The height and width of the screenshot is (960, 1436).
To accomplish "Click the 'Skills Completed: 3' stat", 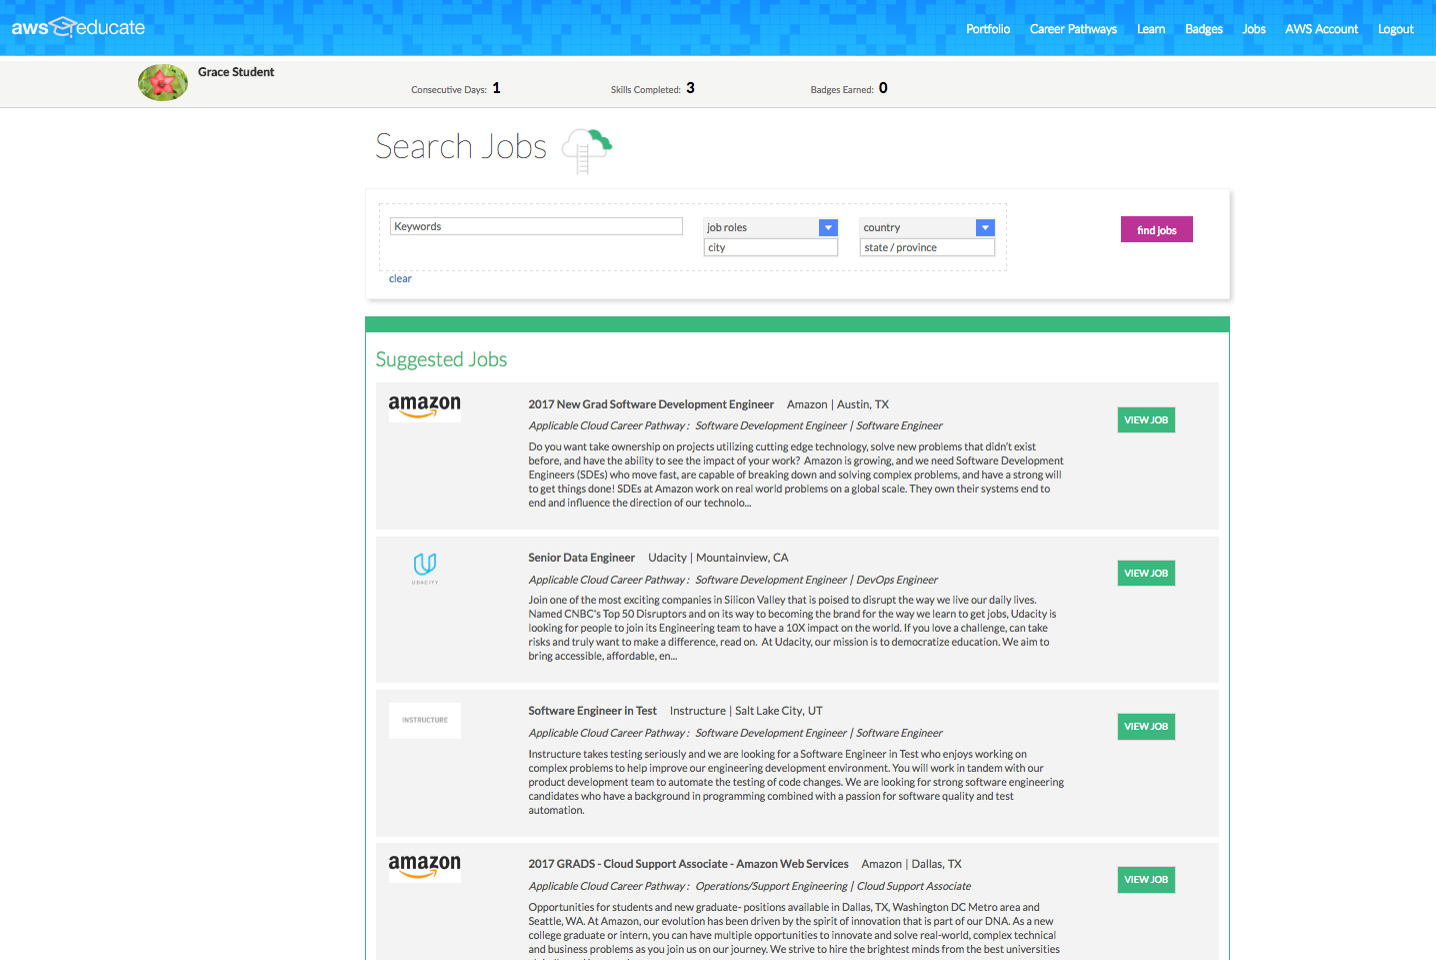I will 653,89.
